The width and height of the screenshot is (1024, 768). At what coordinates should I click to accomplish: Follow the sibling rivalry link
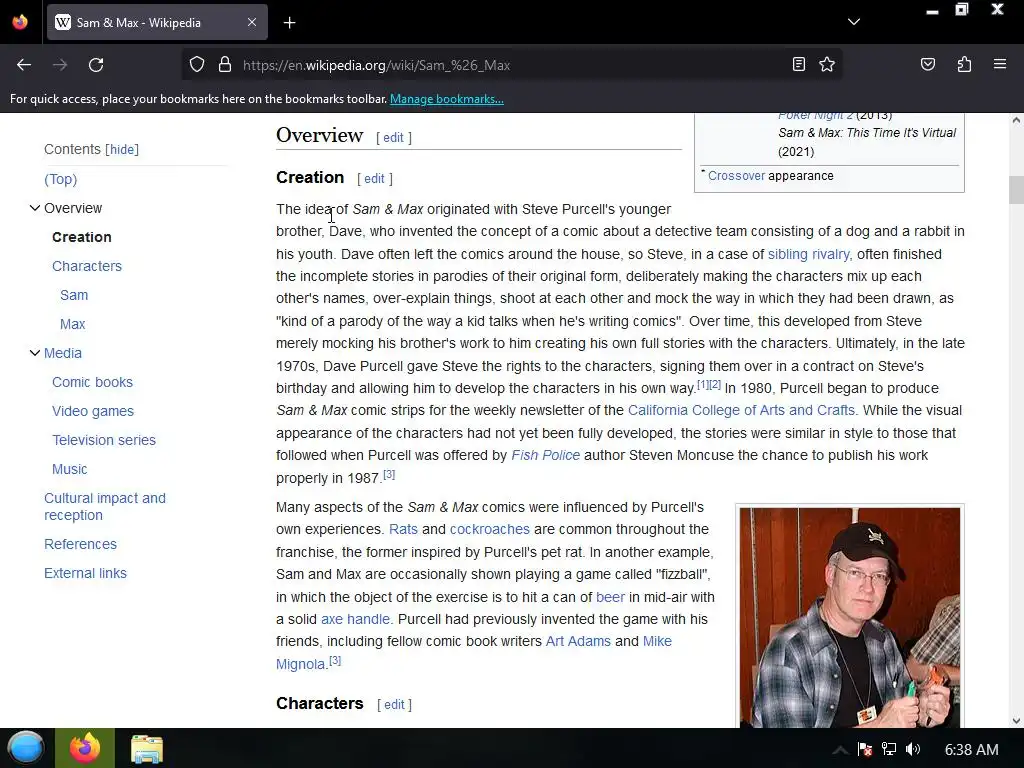(808, 254)
